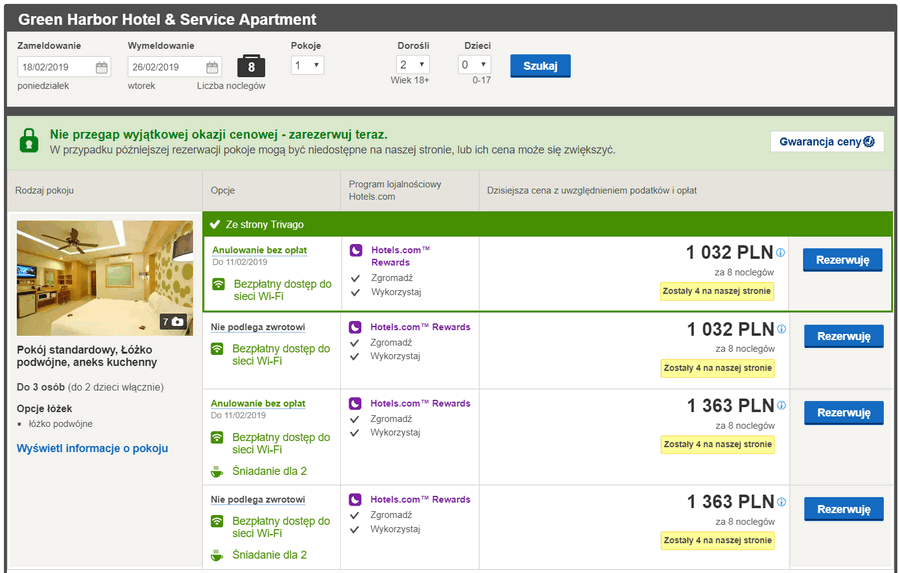Click Hotels.com Rewards purple moon icon in Trivago row
The image size is (900, 573).
tap(356, 250)
